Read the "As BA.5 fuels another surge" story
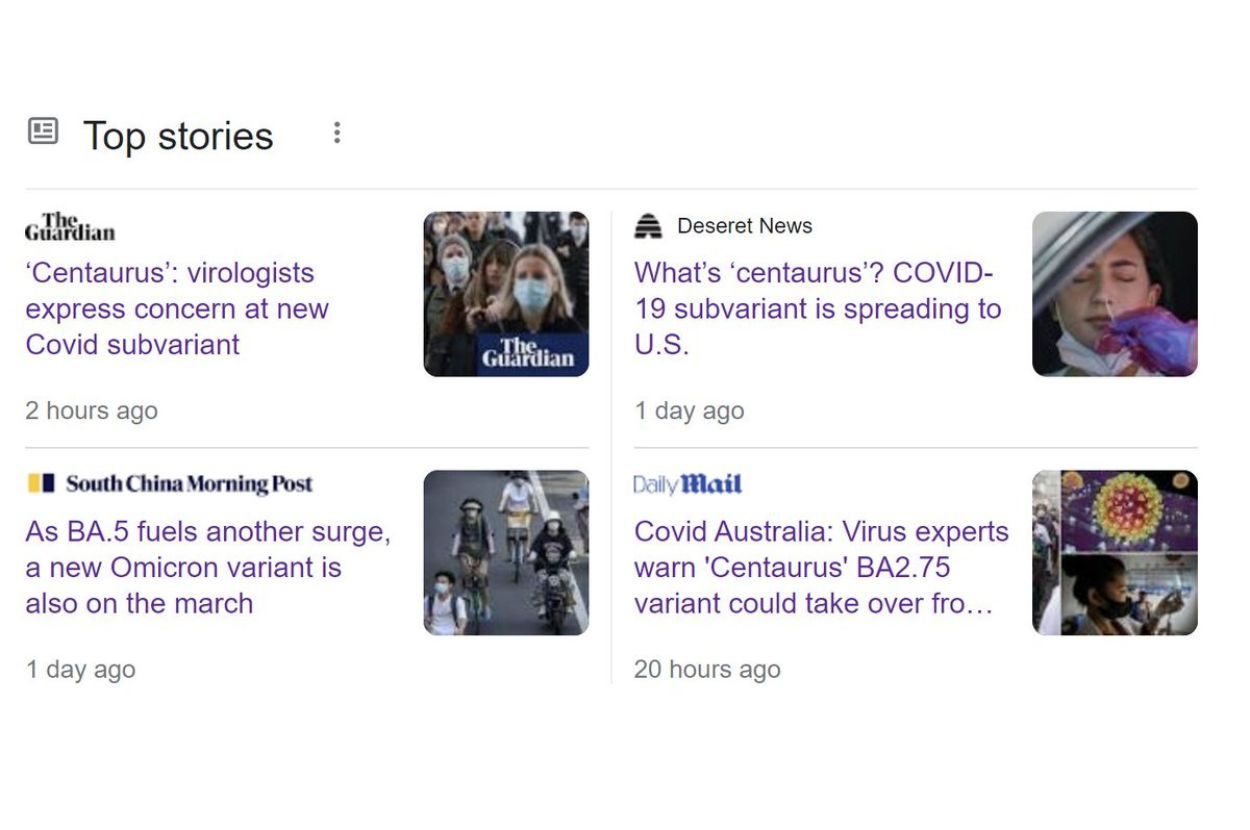The height and width of the screenshot is (830, 1250). tap(208, 567)
